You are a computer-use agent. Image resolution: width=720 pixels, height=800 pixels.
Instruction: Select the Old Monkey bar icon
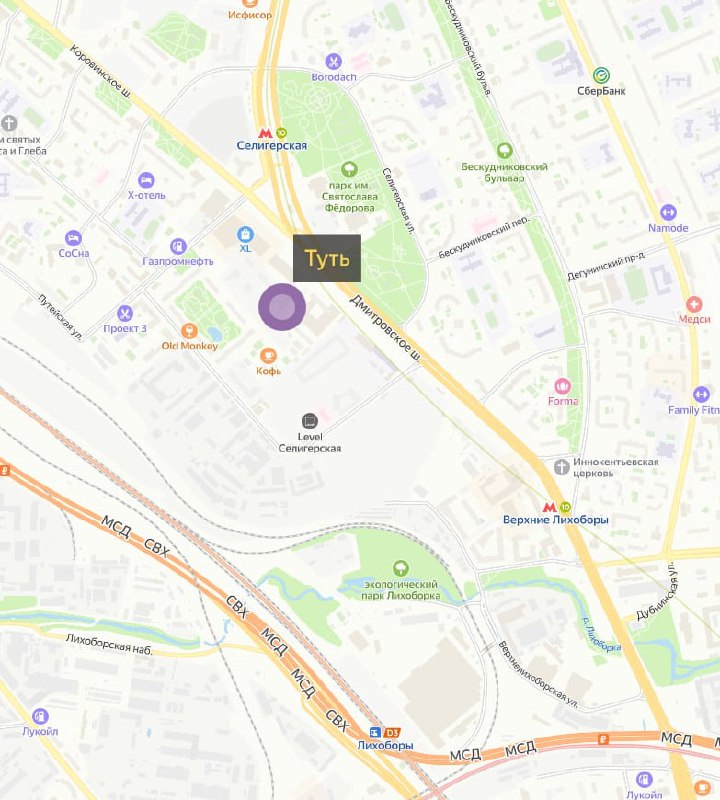189,331
